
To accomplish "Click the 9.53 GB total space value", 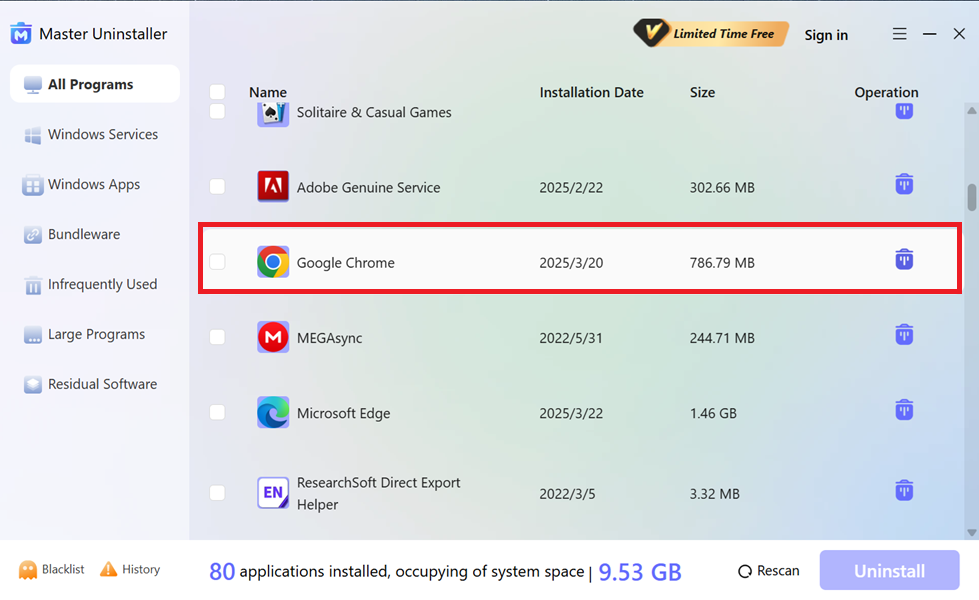I will (639, 572).
